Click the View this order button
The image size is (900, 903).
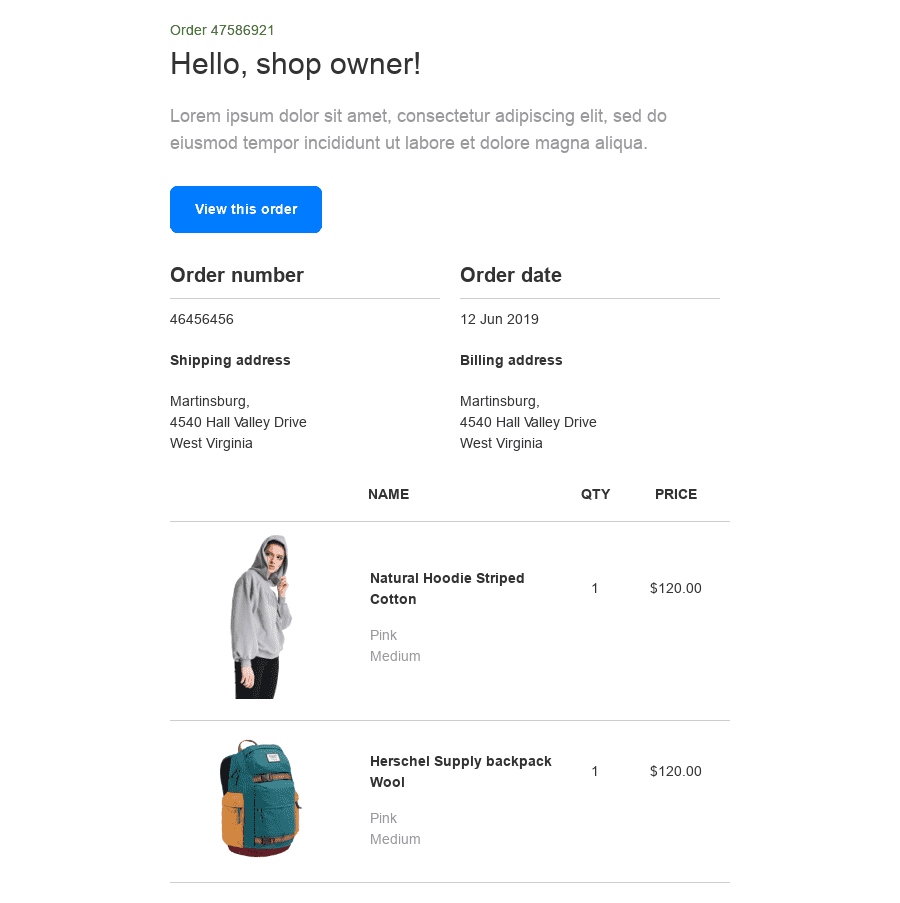pos(246,210)
